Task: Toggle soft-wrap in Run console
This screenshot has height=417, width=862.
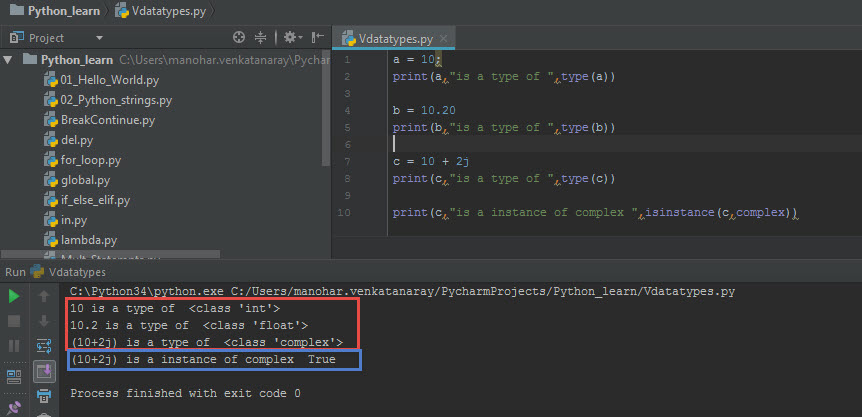Action: point(44,346)
